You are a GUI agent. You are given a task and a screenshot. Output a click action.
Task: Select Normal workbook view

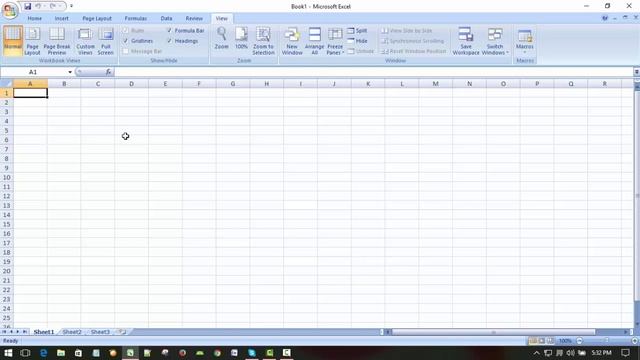click(x=13, y=40)
